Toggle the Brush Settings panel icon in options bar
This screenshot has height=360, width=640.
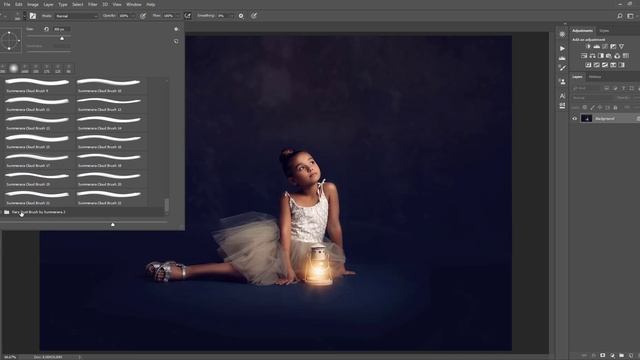point(33,16)
